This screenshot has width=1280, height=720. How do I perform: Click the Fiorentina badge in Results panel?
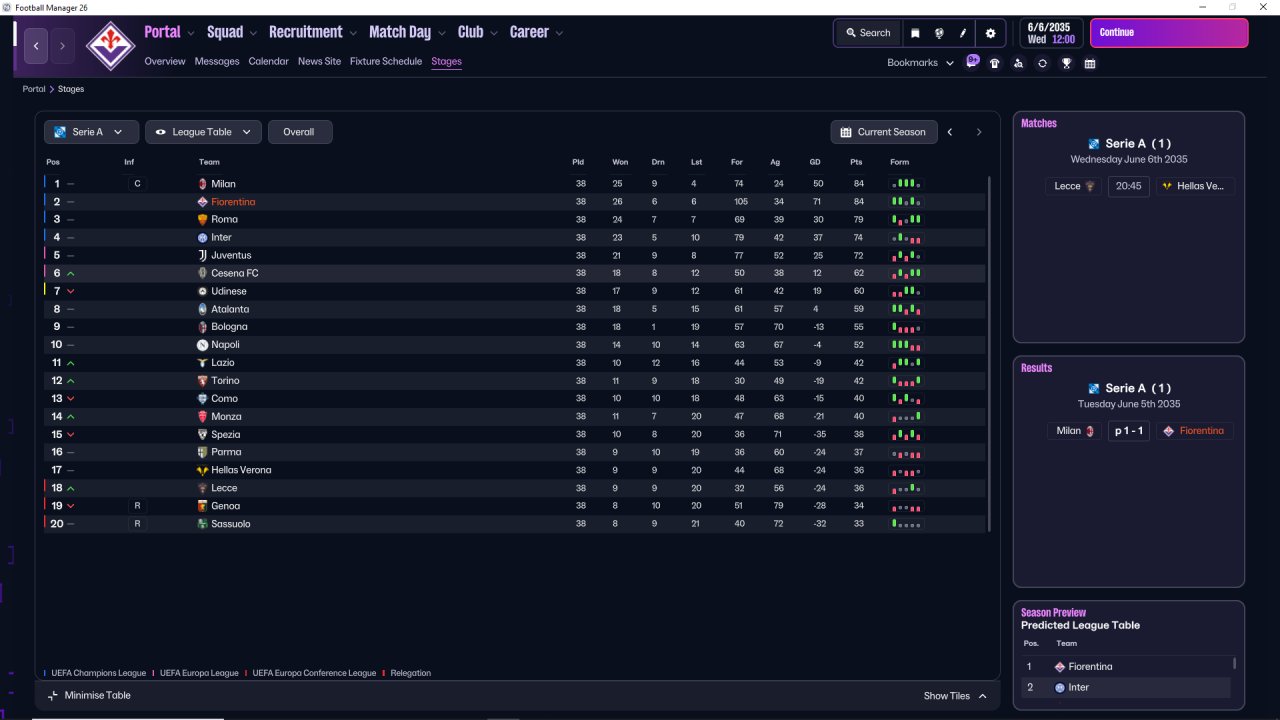click(x=1168, y=431)
